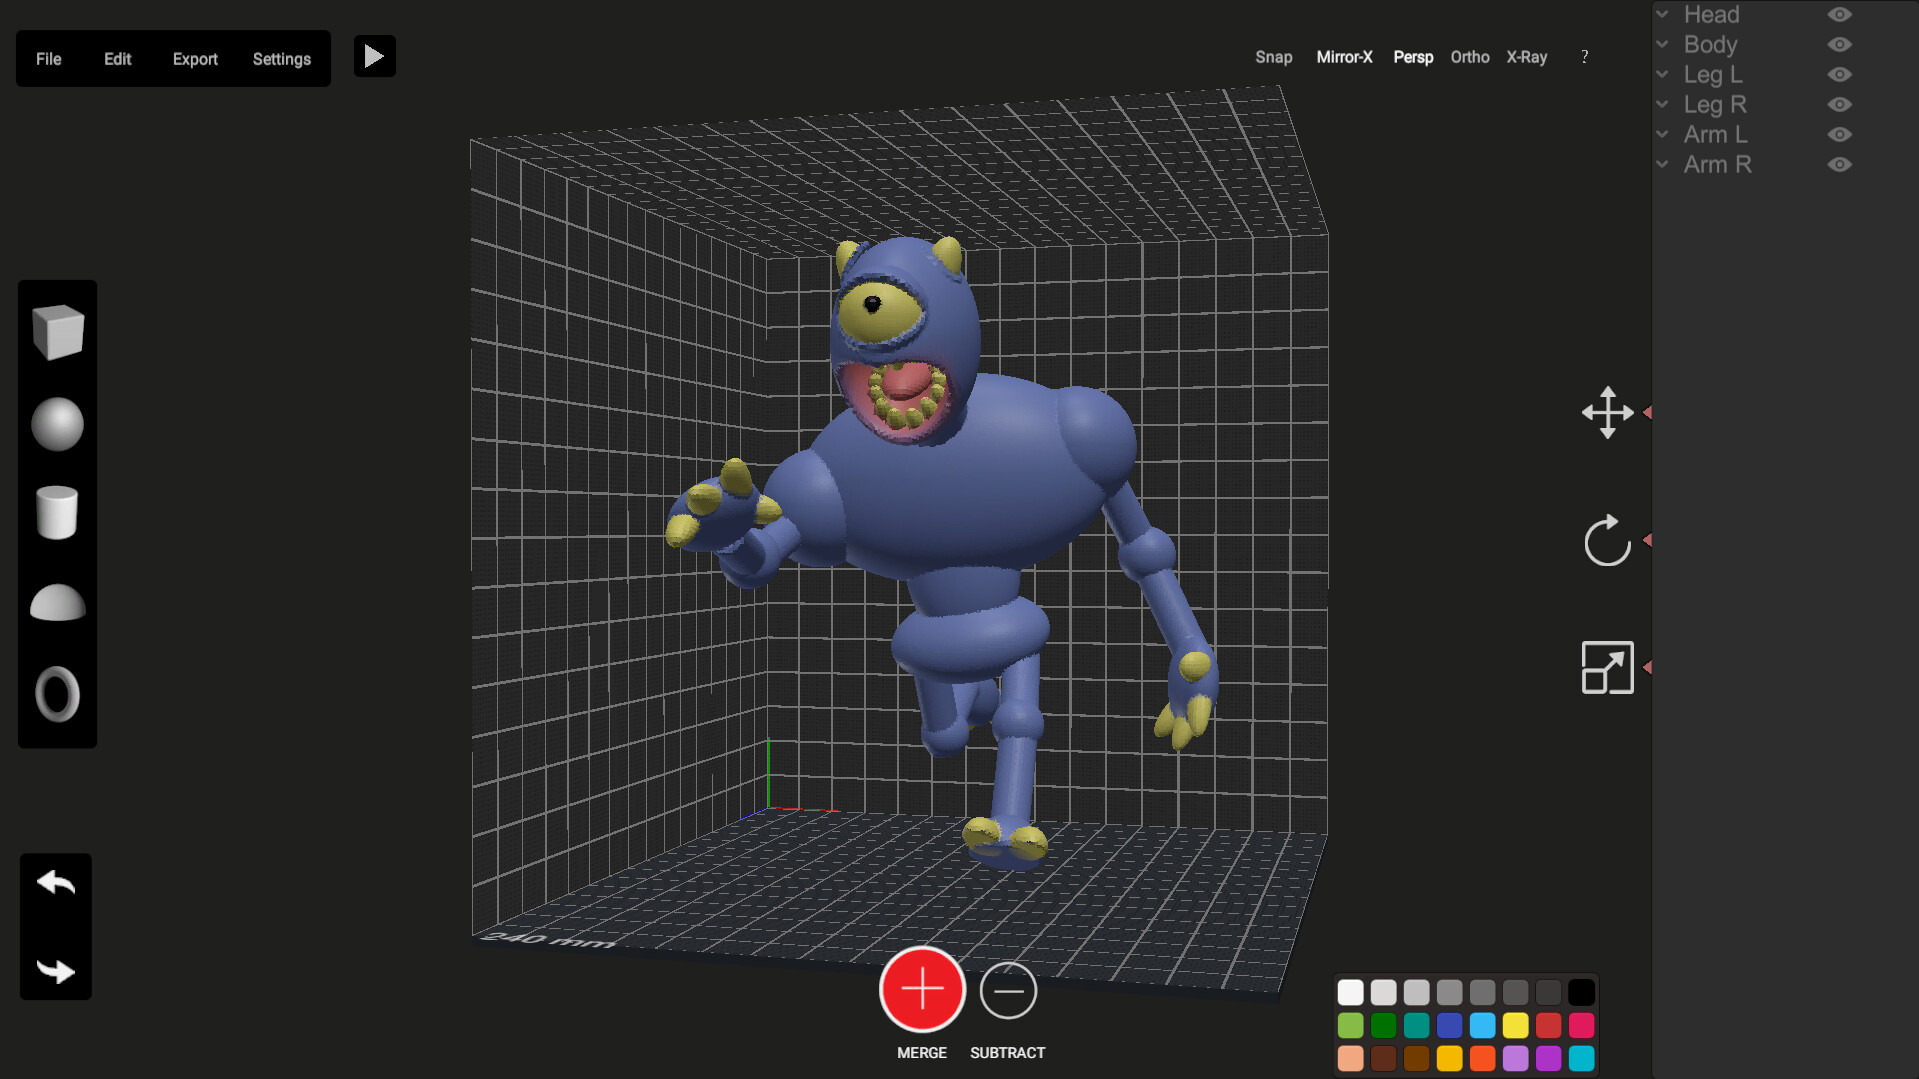Click the MERGE button
1919x1079 pixels.
pyautogui.click(x=921, y=989)
